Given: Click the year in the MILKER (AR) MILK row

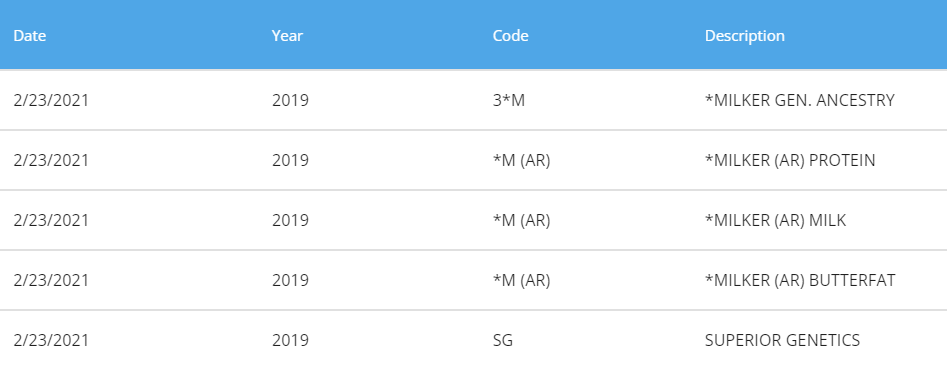Looking at the screenshot, I should [x=290, y=221].
